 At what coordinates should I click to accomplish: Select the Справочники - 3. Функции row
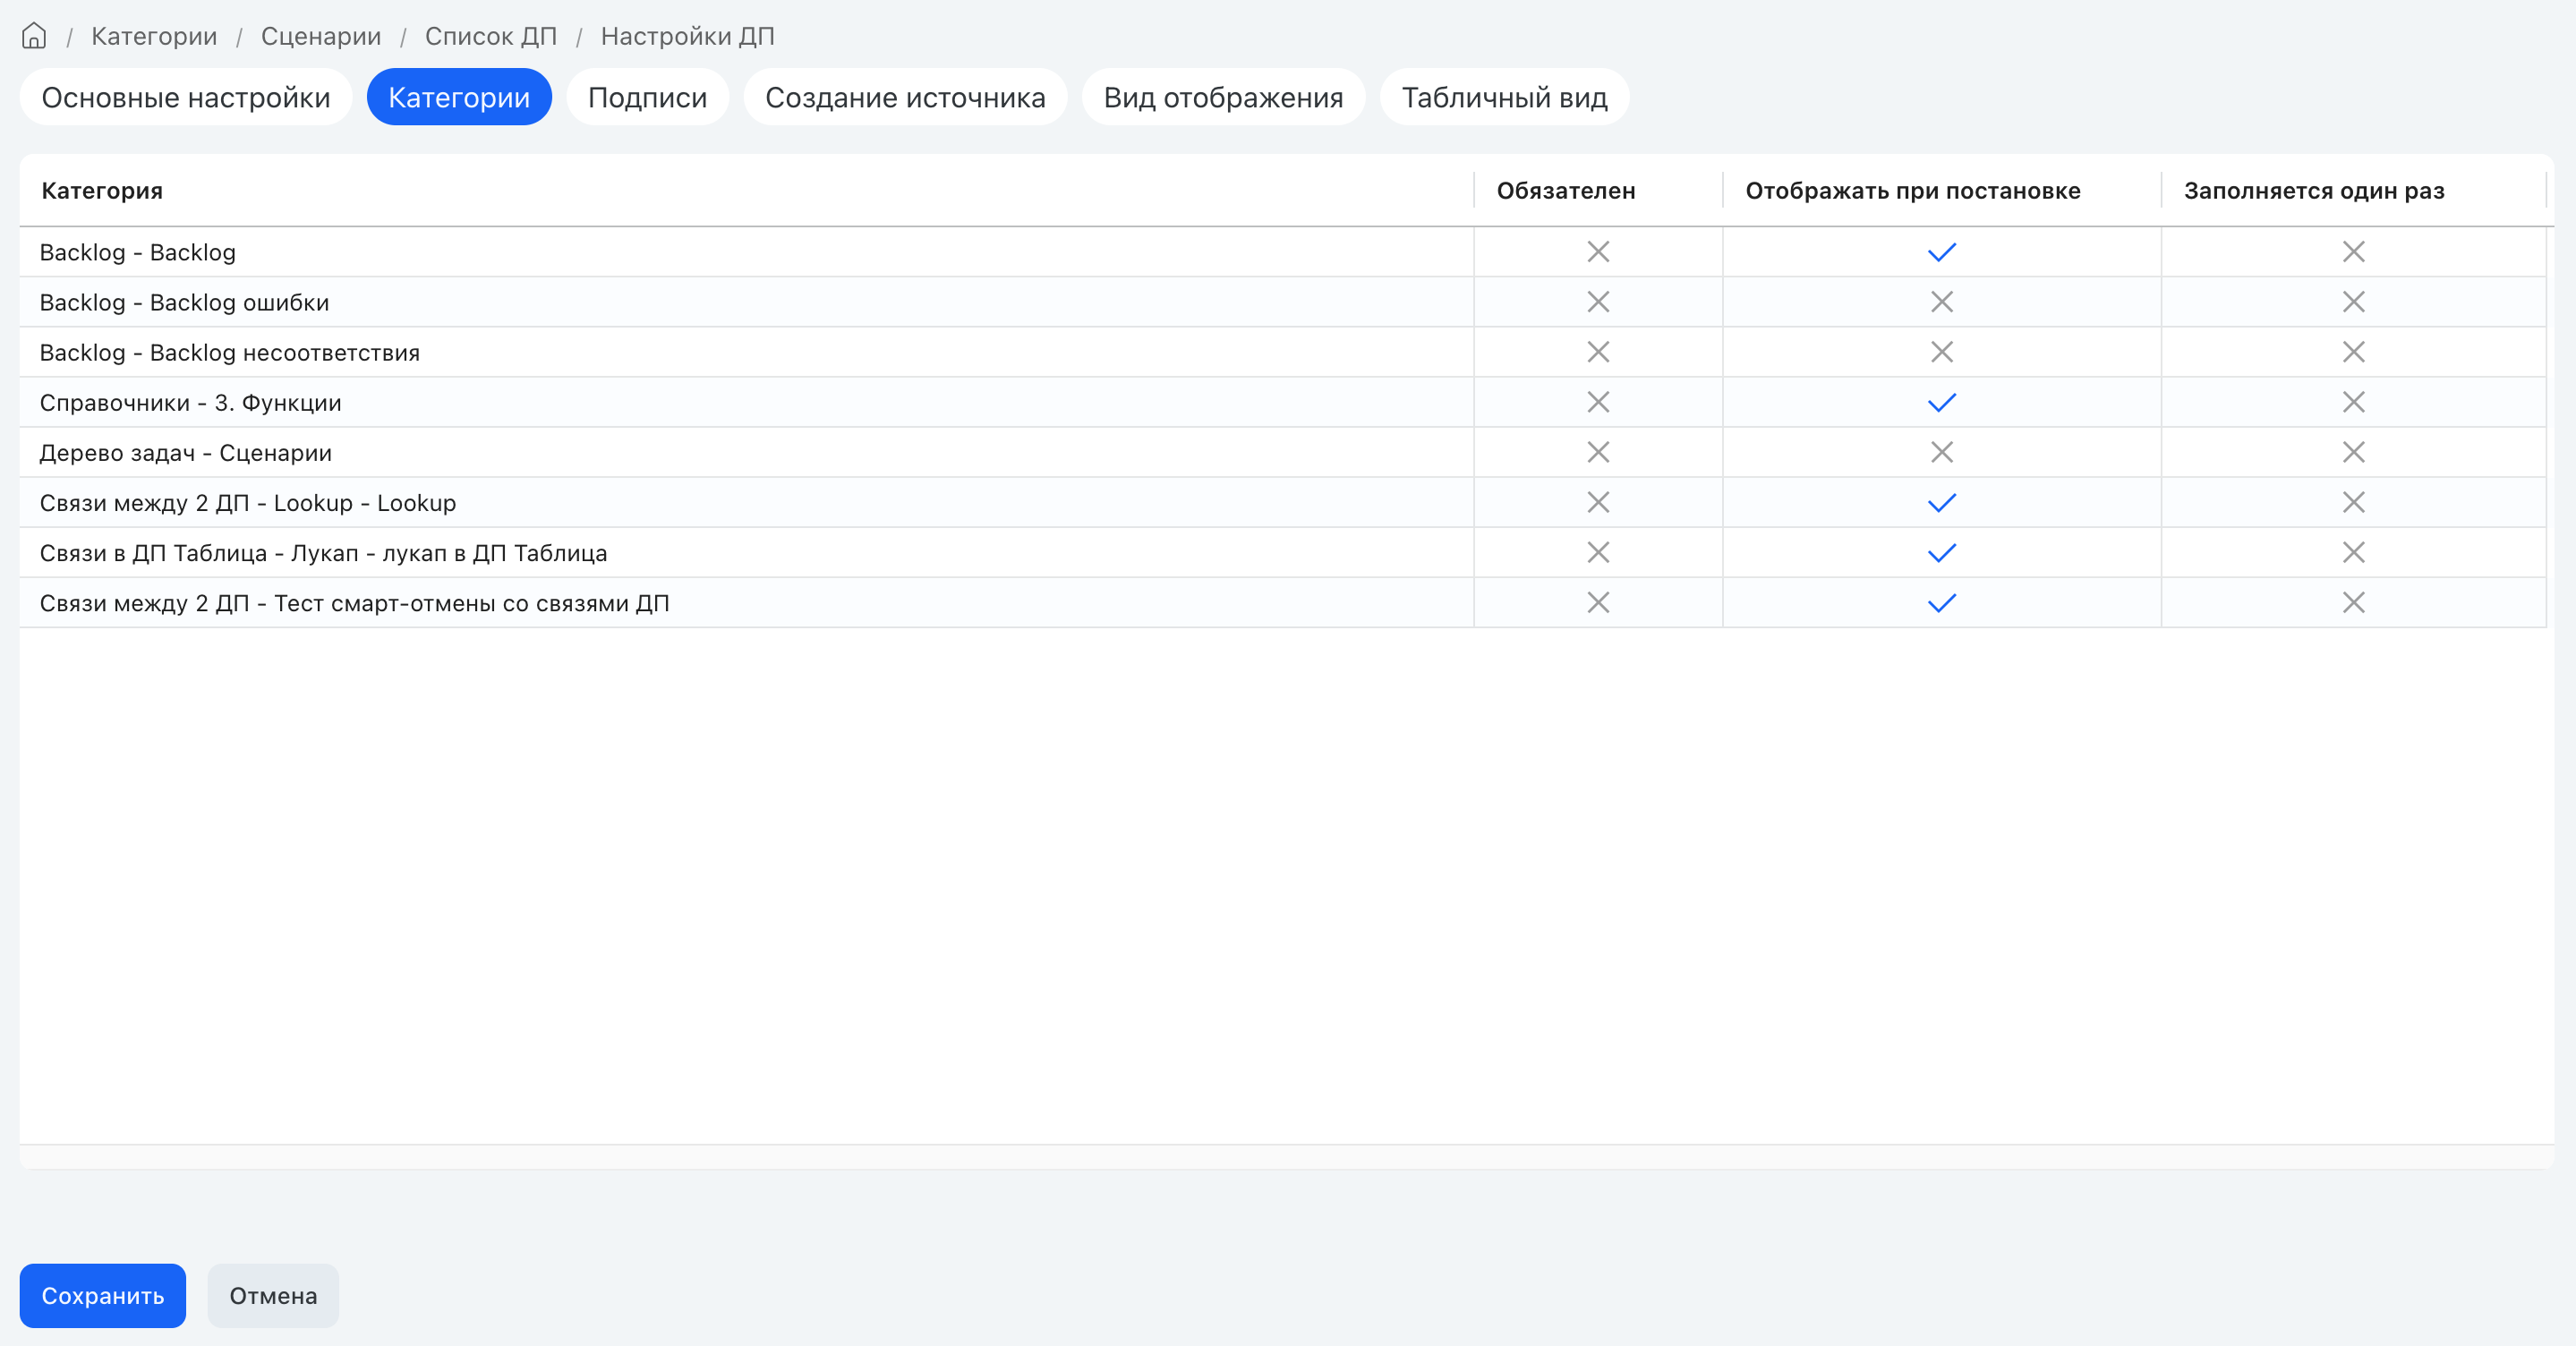click(x=1283, y=402)
